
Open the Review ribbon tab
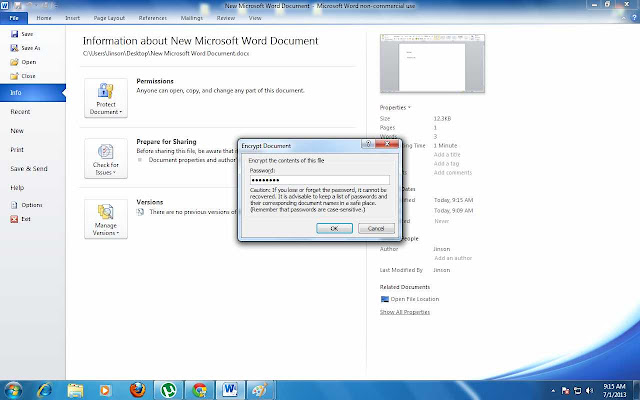(226, 18)
